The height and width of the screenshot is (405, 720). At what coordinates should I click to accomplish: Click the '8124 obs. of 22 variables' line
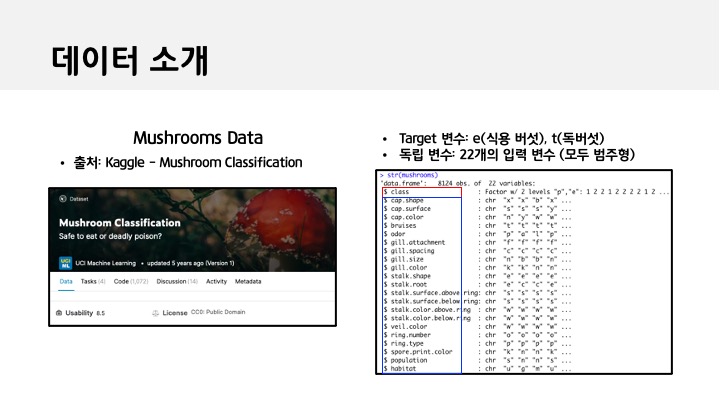(457, 183)
